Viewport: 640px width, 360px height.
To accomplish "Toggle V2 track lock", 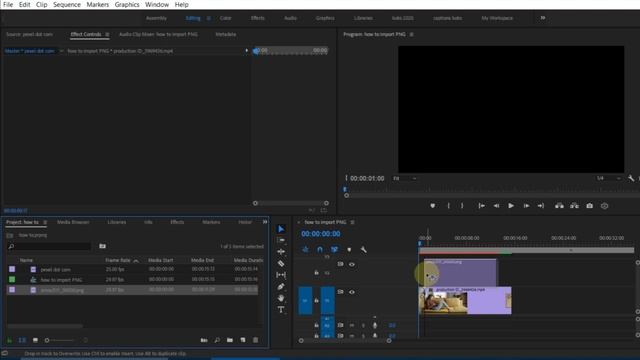I will pos(316,272).
